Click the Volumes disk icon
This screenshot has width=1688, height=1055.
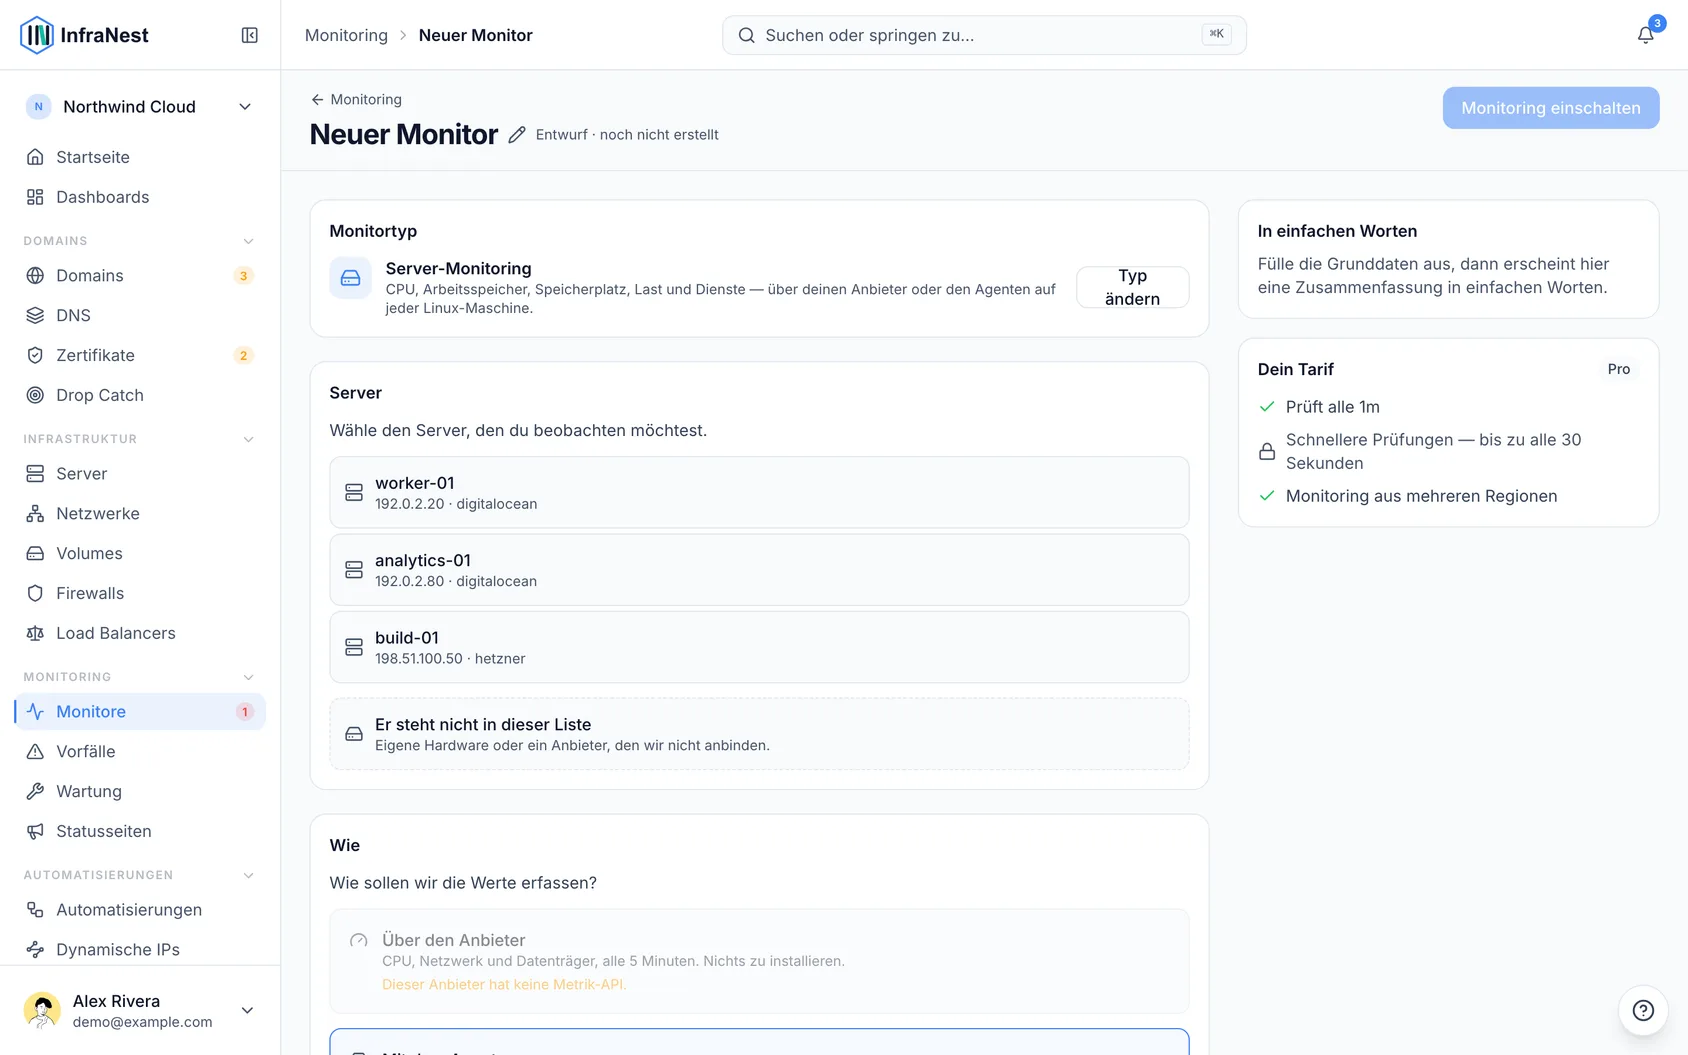35,553
